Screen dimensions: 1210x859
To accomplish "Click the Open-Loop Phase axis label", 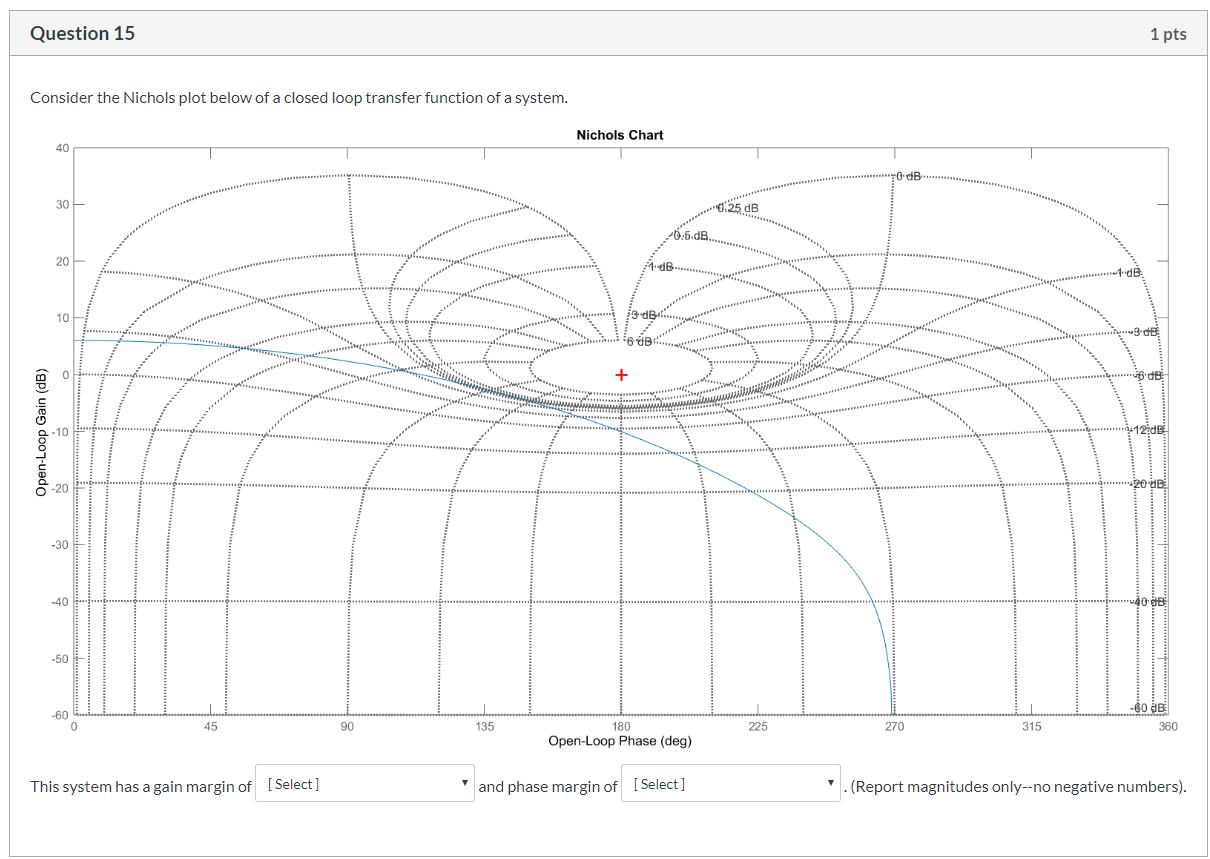I will click(x=620, y=741).
